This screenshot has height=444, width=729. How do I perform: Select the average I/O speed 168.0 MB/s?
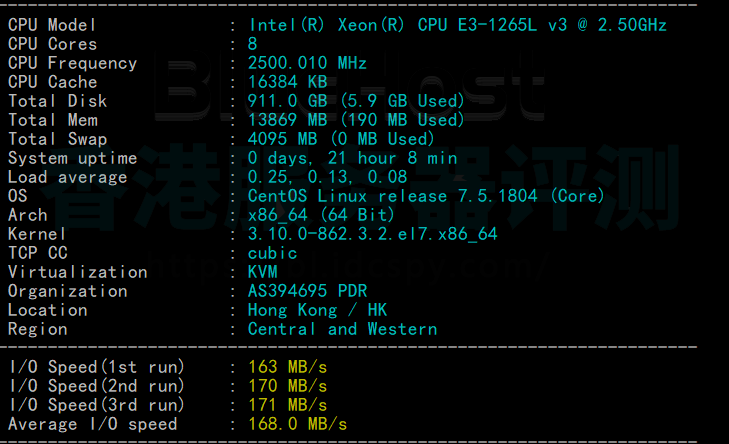[x=297, y=424]
